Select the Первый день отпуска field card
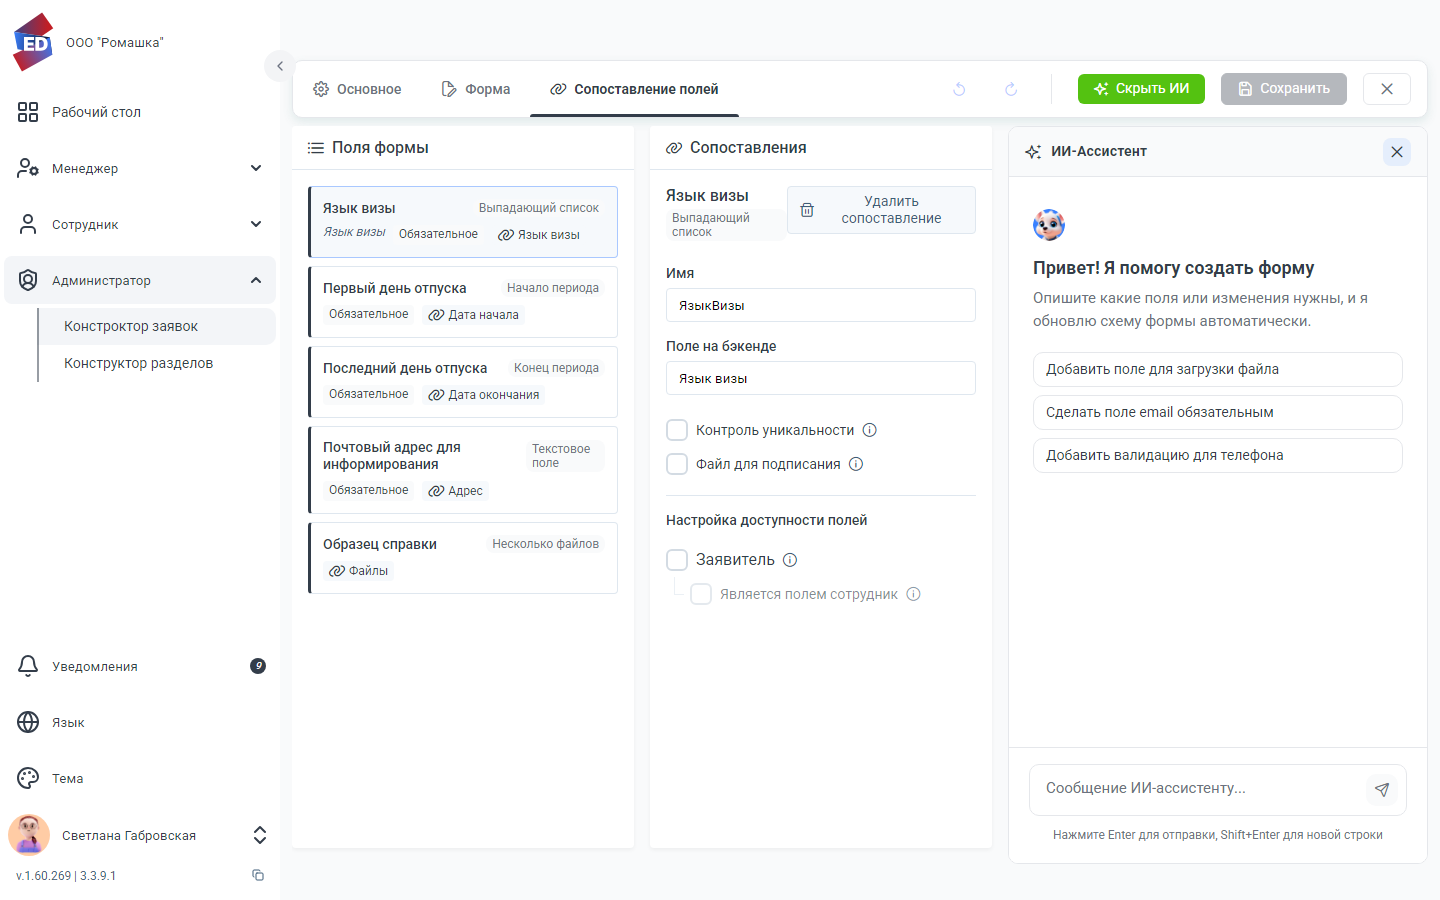Viewport: 1440px width, 900px height. point(463,302)
